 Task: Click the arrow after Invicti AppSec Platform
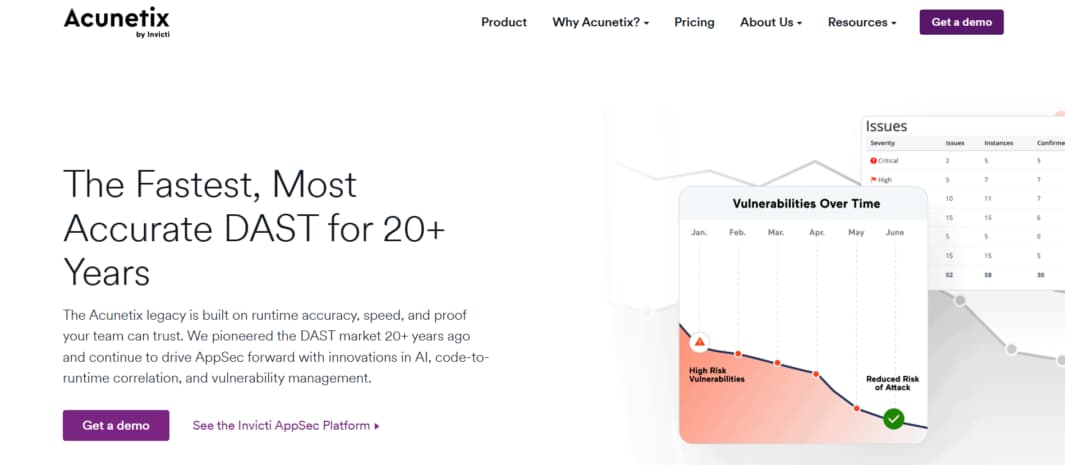click(x=377, y=426)
